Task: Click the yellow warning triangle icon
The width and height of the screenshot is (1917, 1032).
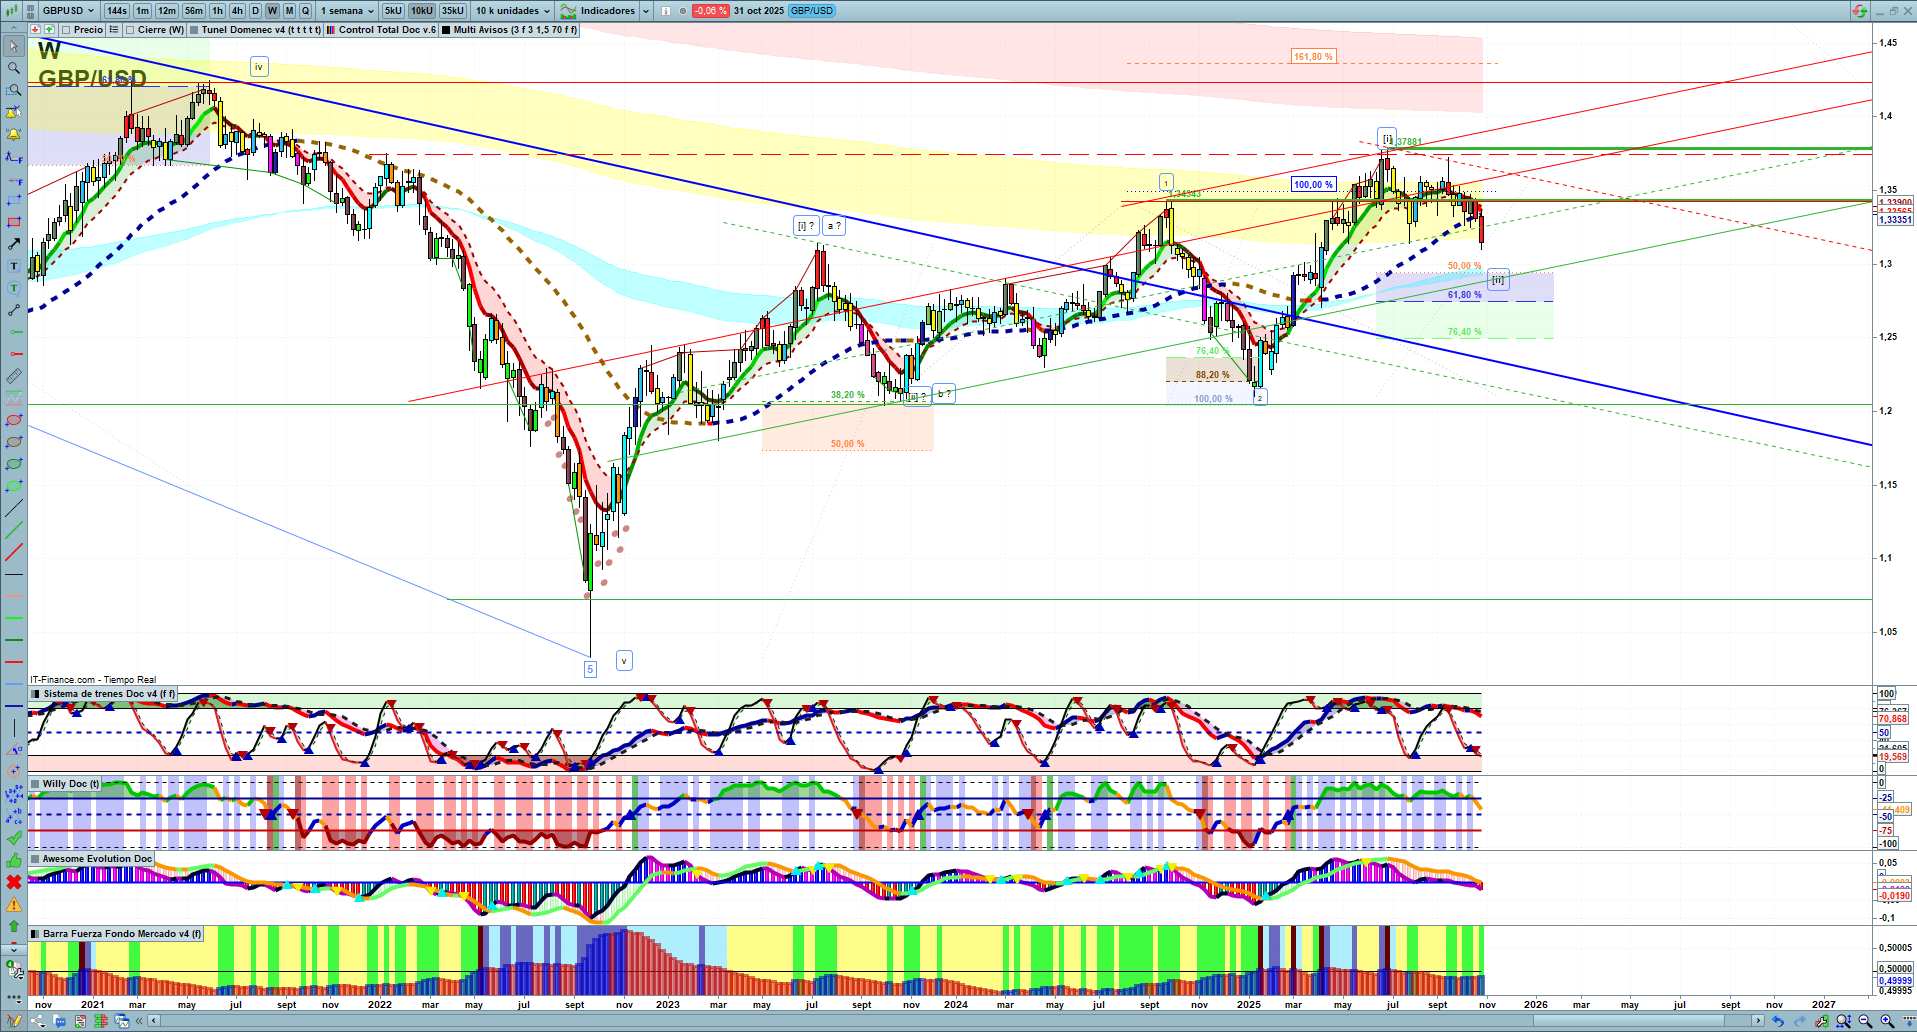Action: click(14, 904)
